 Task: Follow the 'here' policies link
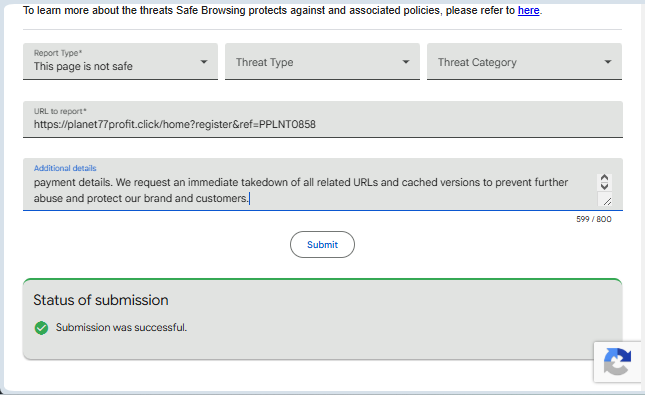click(528, 10)
